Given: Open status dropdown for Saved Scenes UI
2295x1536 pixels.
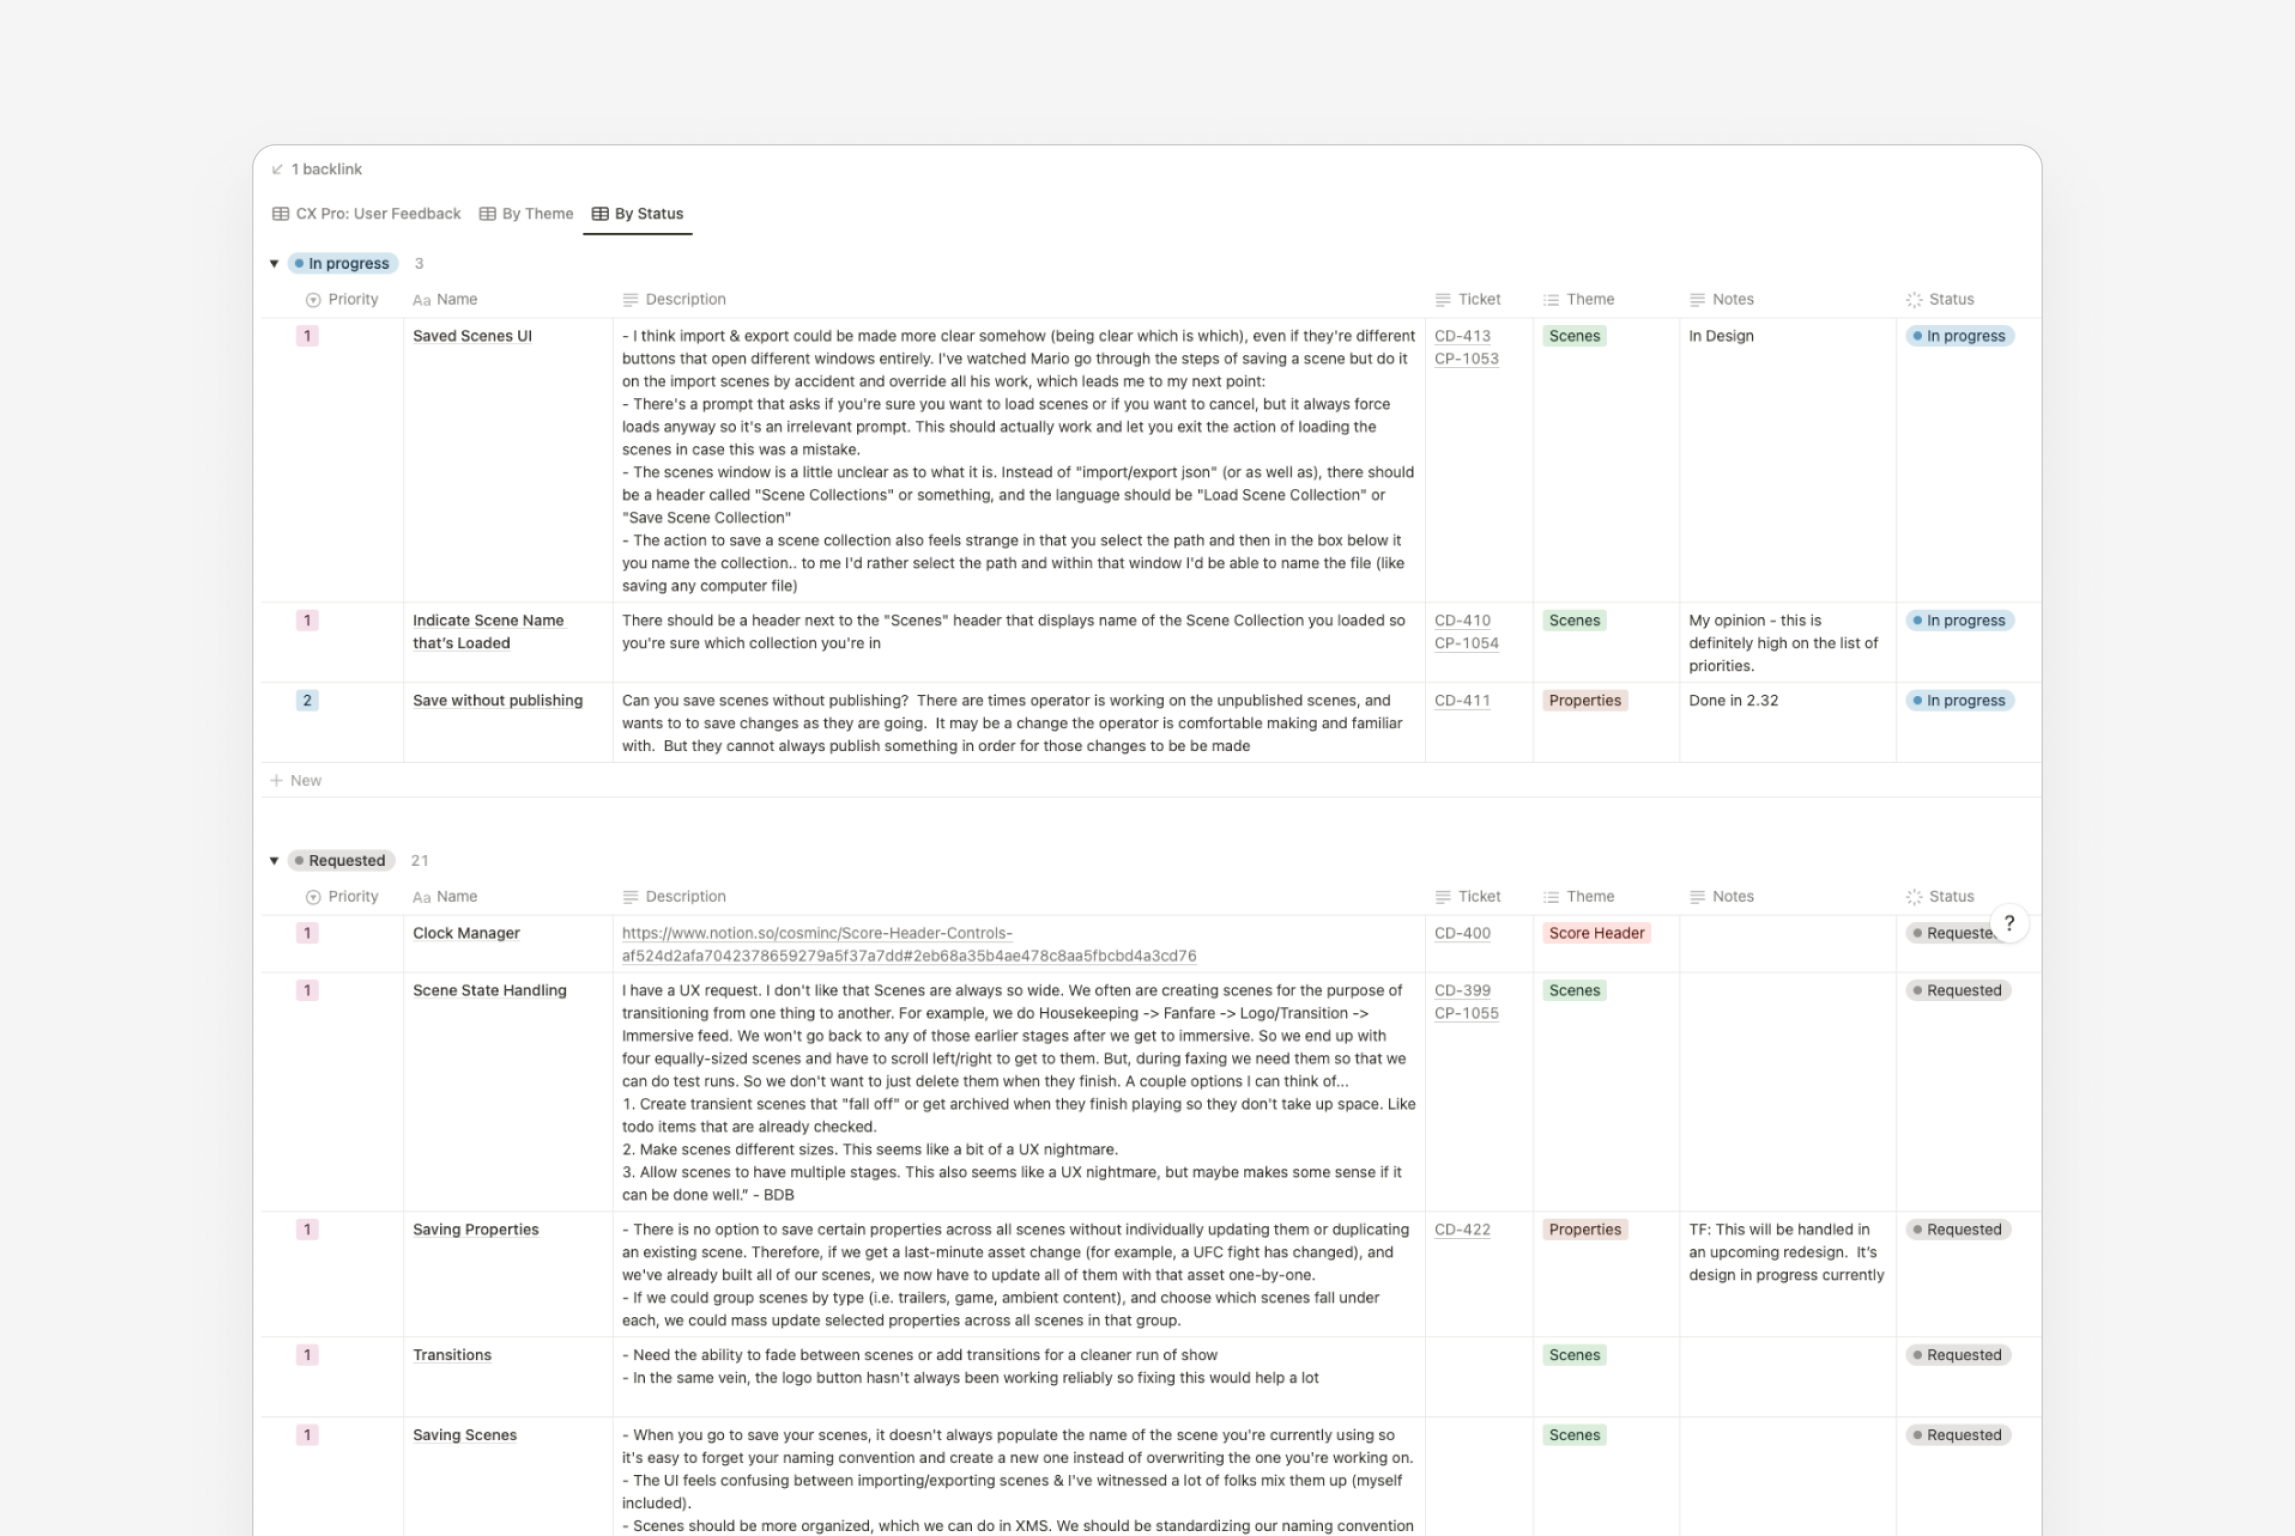Looking at the screenshot, I should point(1959,336).
